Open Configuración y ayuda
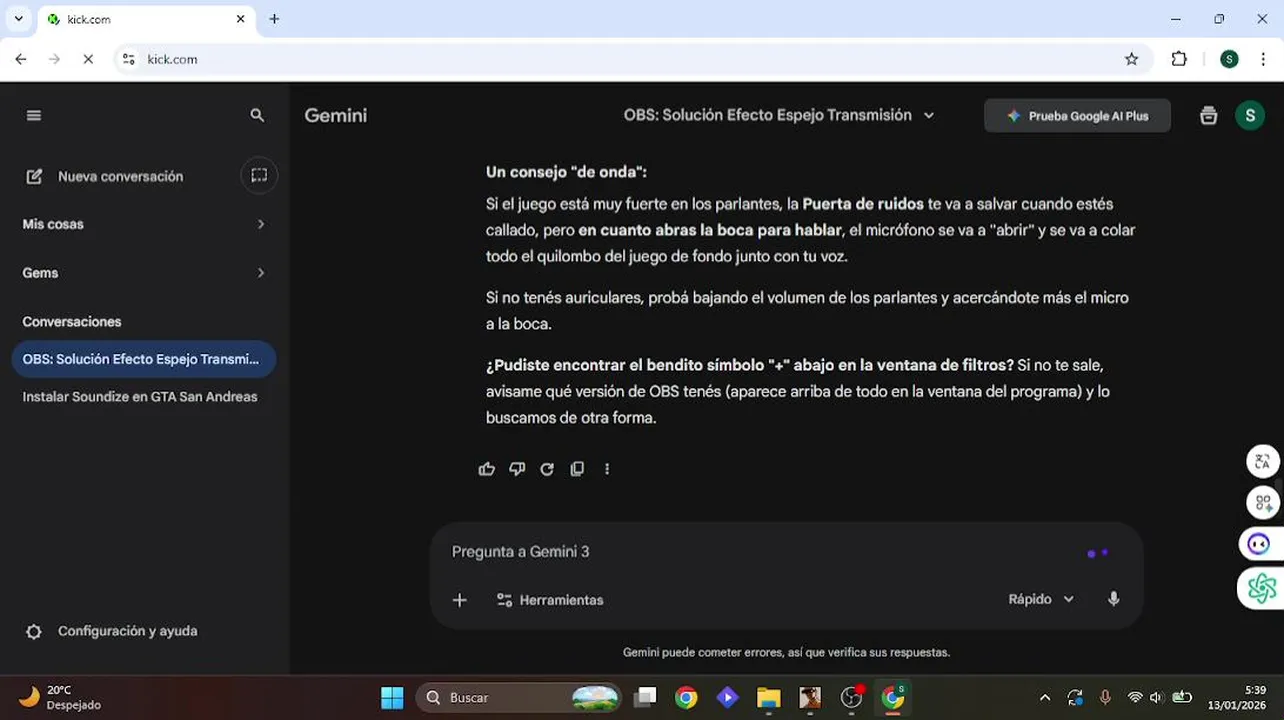The height and width of the screenshot is (720, 1284). [111, 631]
